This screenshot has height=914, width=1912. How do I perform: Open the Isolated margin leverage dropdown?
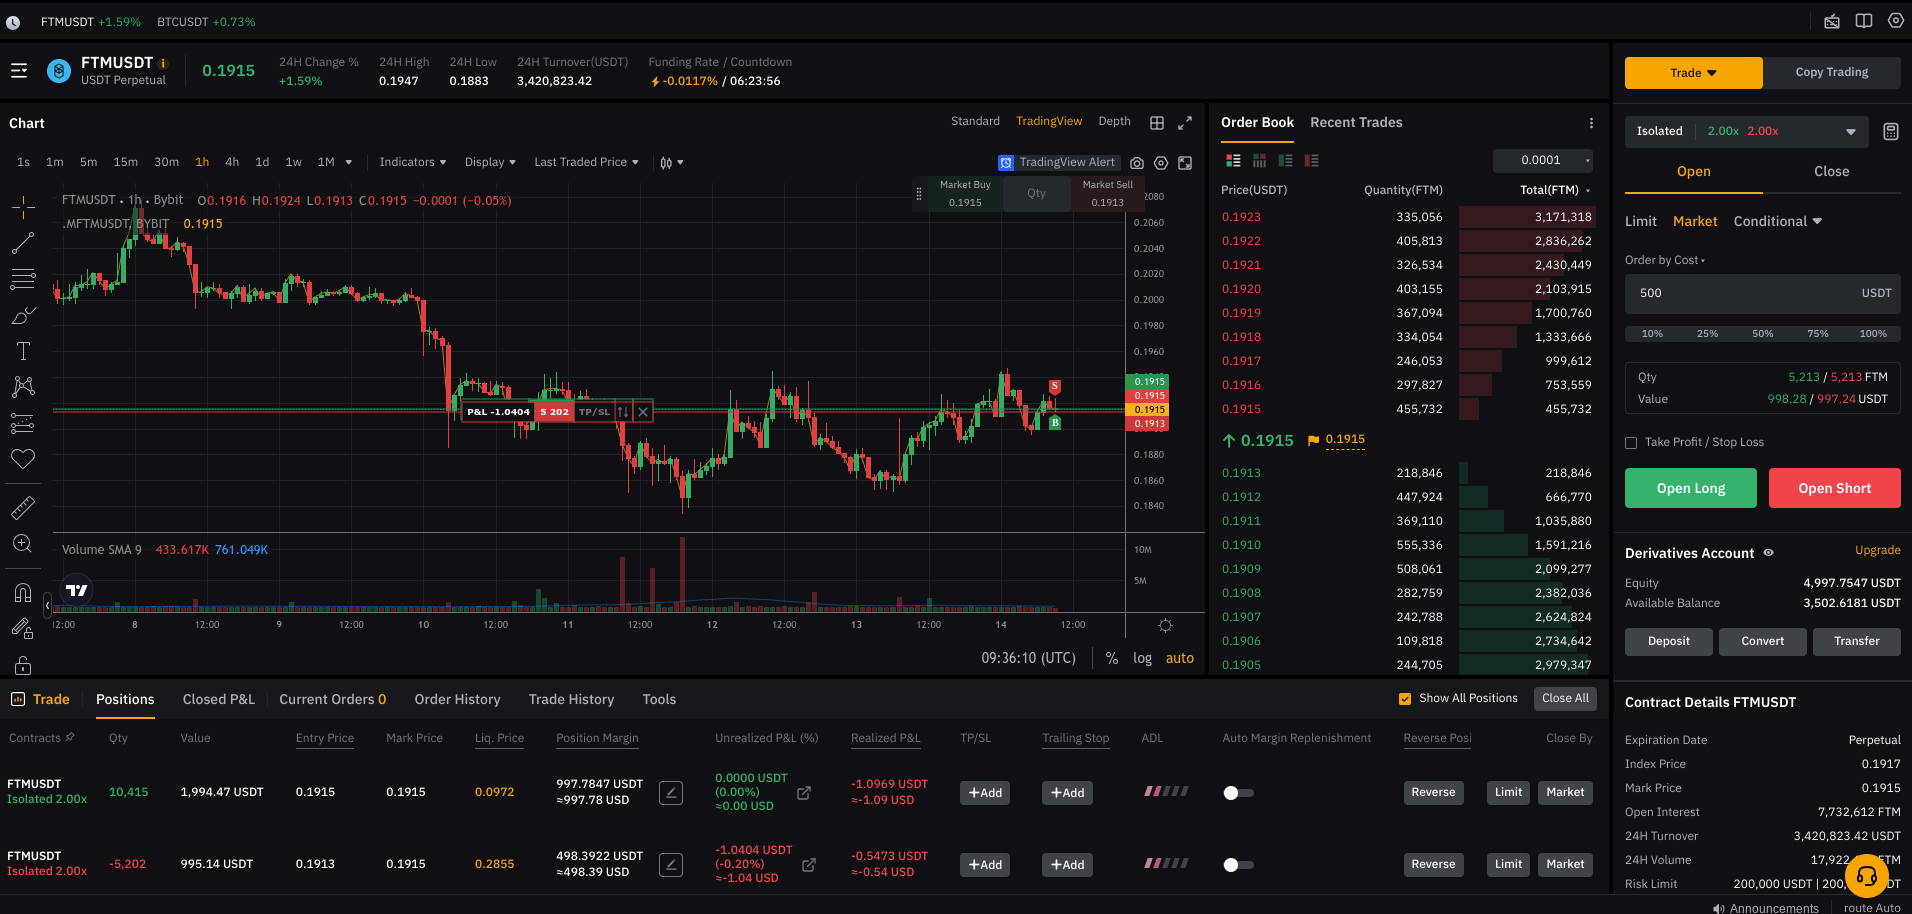point(1747,131)
